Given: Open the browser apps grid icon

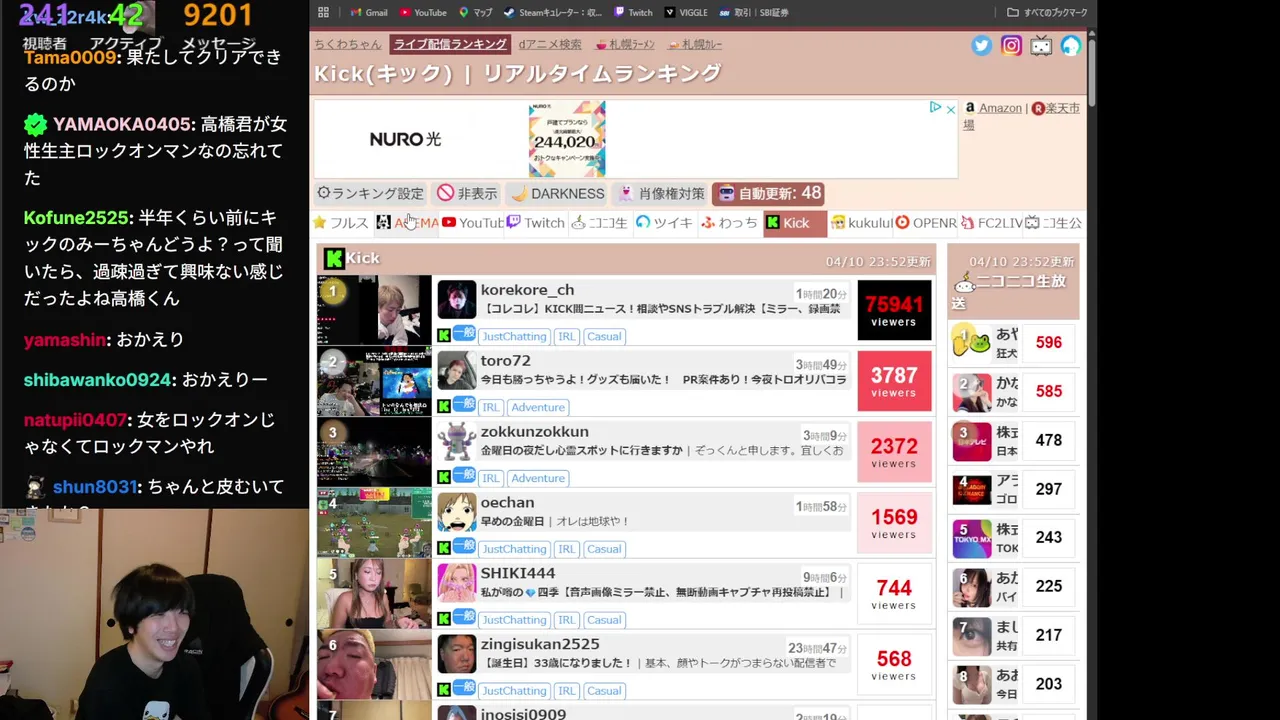Looking at the screenshot, I should click(x=323, y=13).
